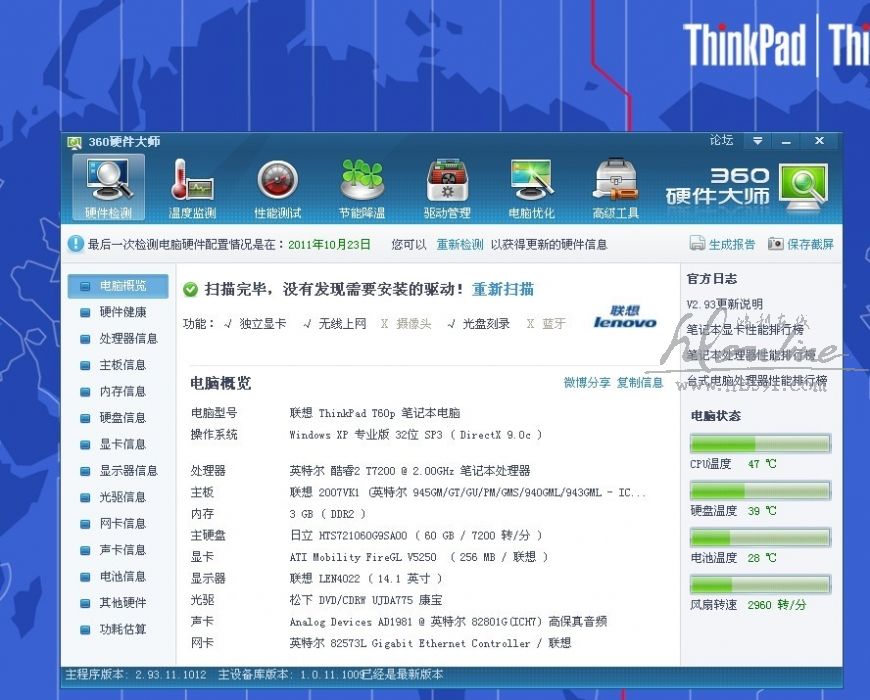Screen dimensions: 870x700
Task: Select 处理器信息 in the sidebar
Action: [x=128, y=339]
